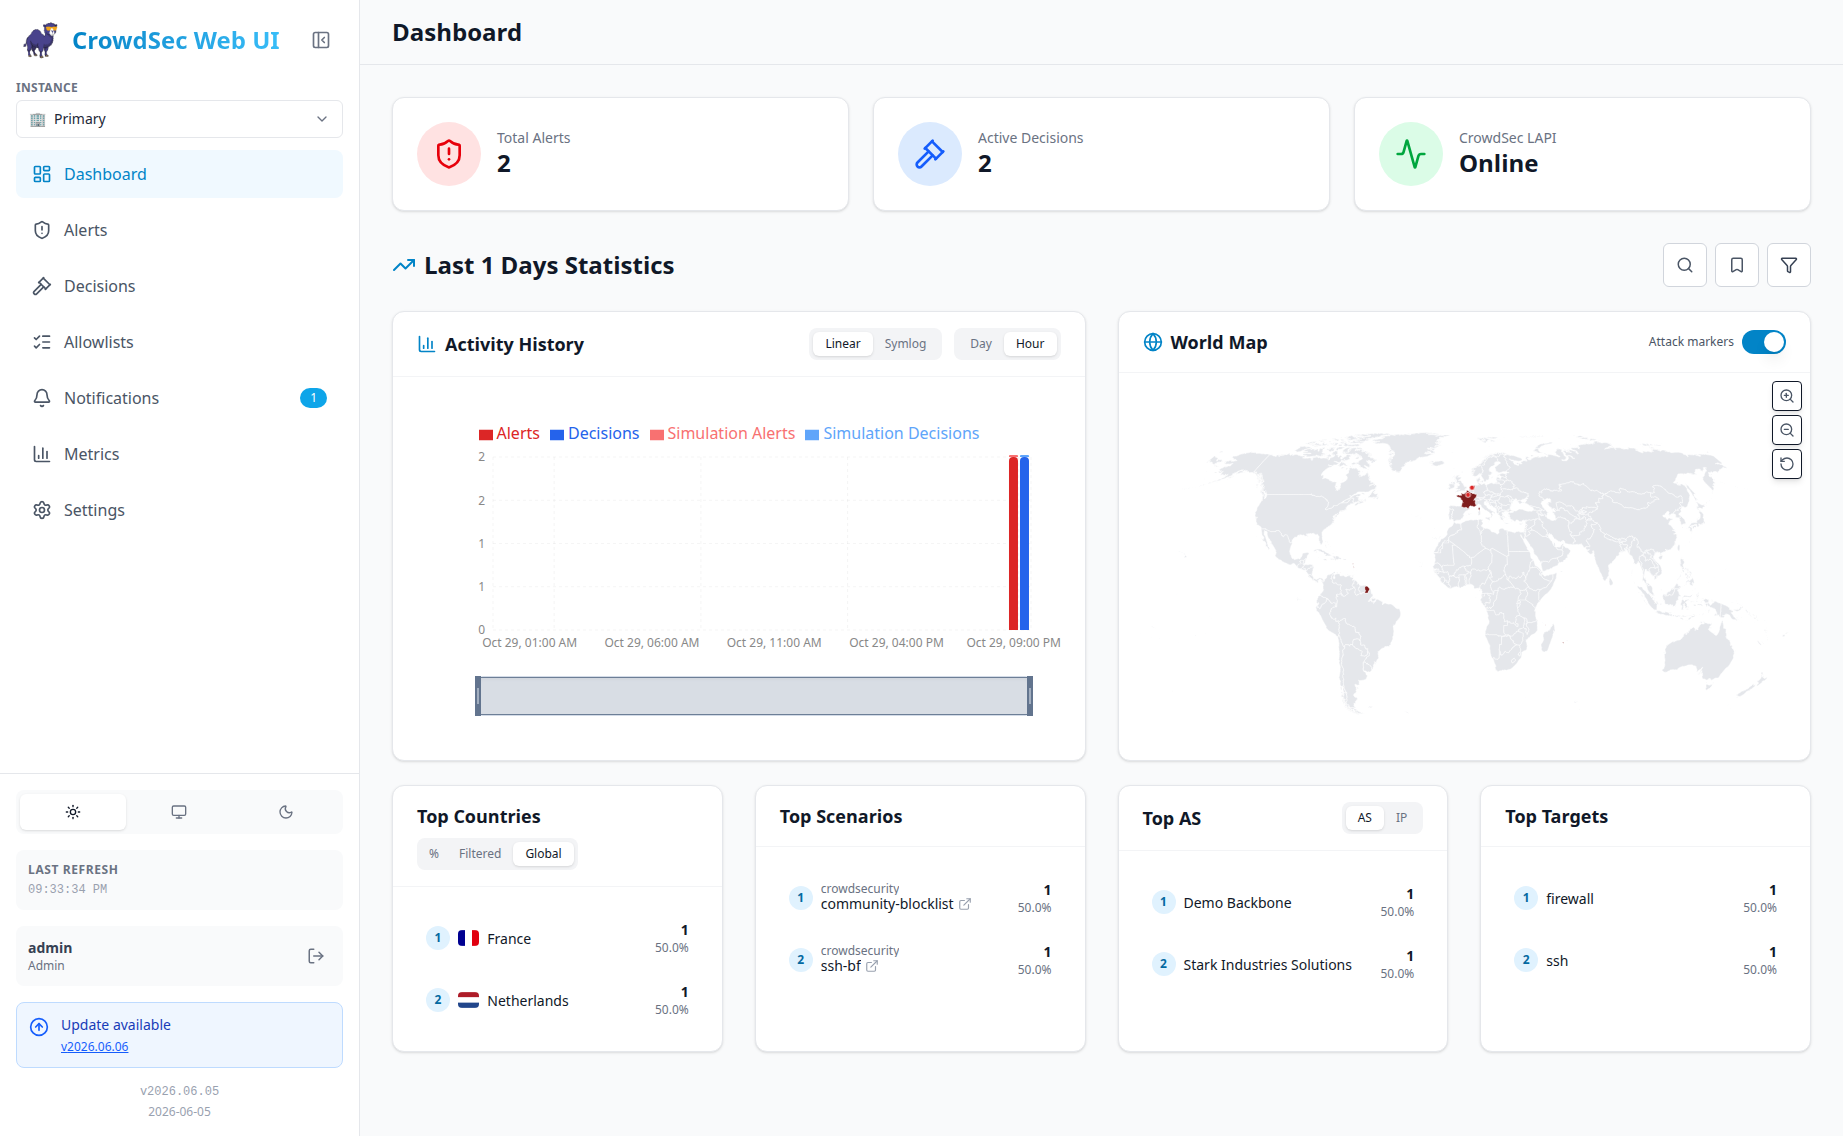
Task: Switch activity chart to Day
Action: pos(981,344)
